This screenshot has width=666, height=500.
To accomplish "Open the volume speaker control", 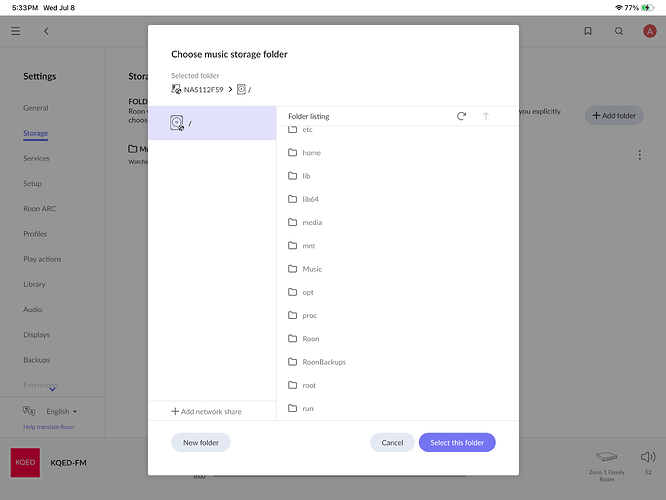I will (x=648, y=457).
